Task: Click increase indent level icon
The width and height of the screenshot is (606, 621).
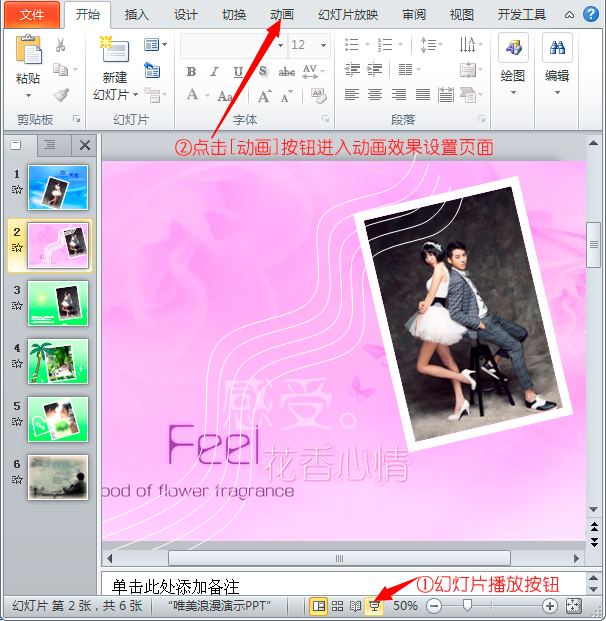Action: [x=374, y=69]
